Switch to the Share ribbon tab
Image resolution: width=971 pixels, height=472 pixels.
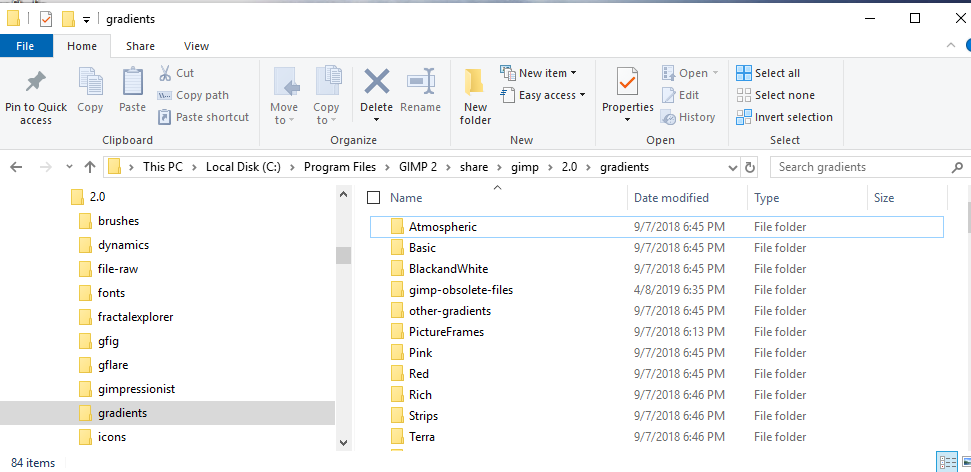coord(141,46)
